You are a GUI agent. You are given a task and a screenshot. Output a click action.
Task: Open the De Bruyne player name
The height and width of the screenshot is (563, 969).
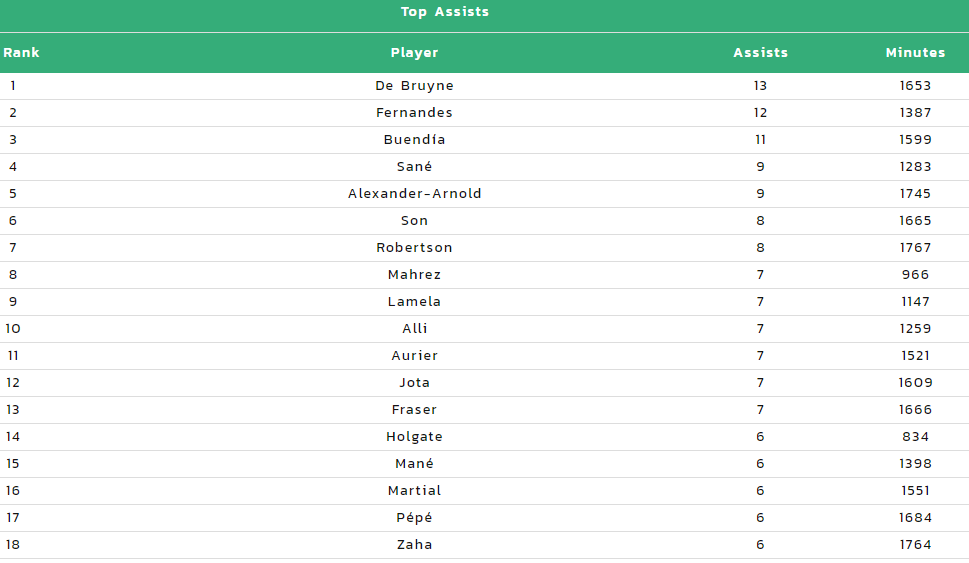(414, 85)
